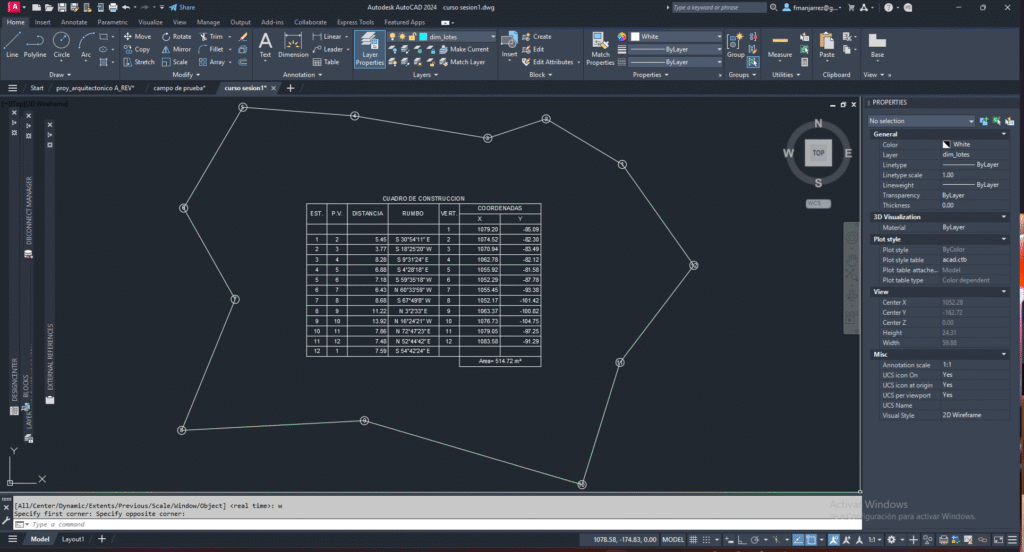Switch to the Annotate ribbon tab

pyautogui.click(x=74, y=21)
